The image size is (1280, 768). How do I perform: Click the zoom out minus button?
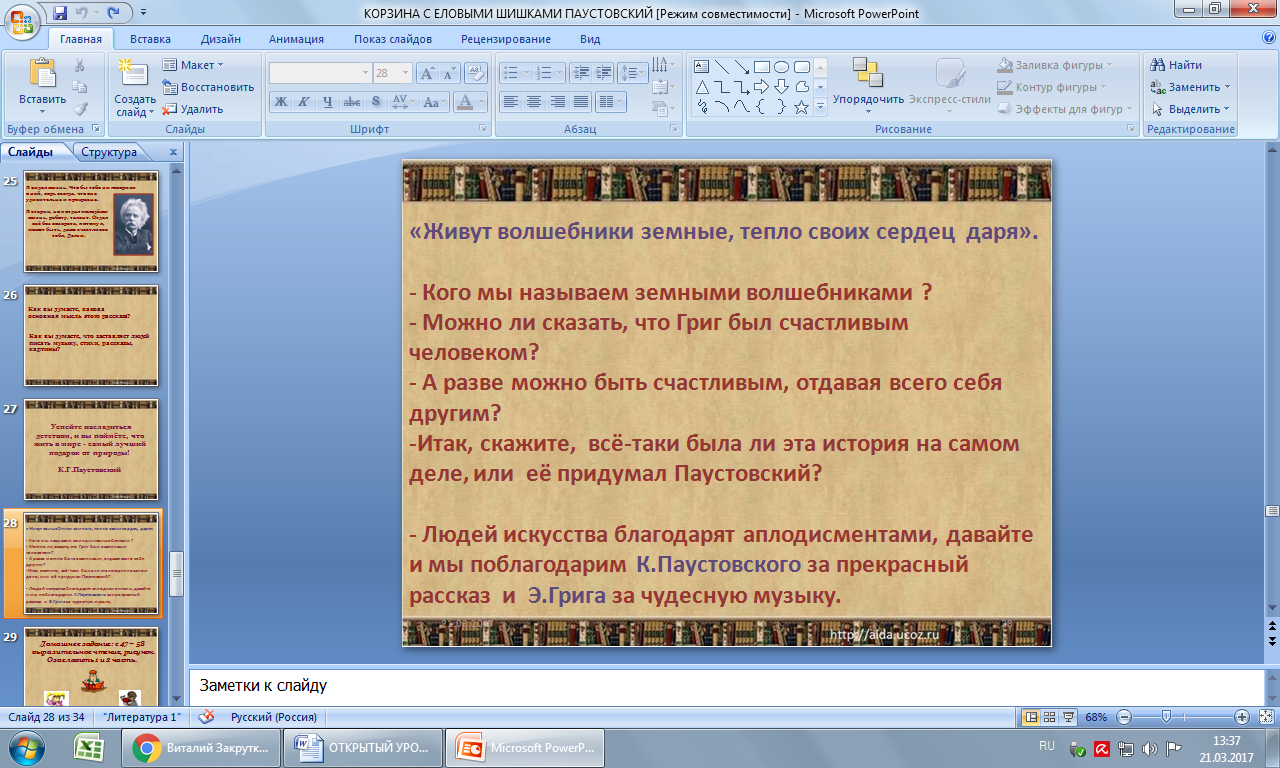1124,717
